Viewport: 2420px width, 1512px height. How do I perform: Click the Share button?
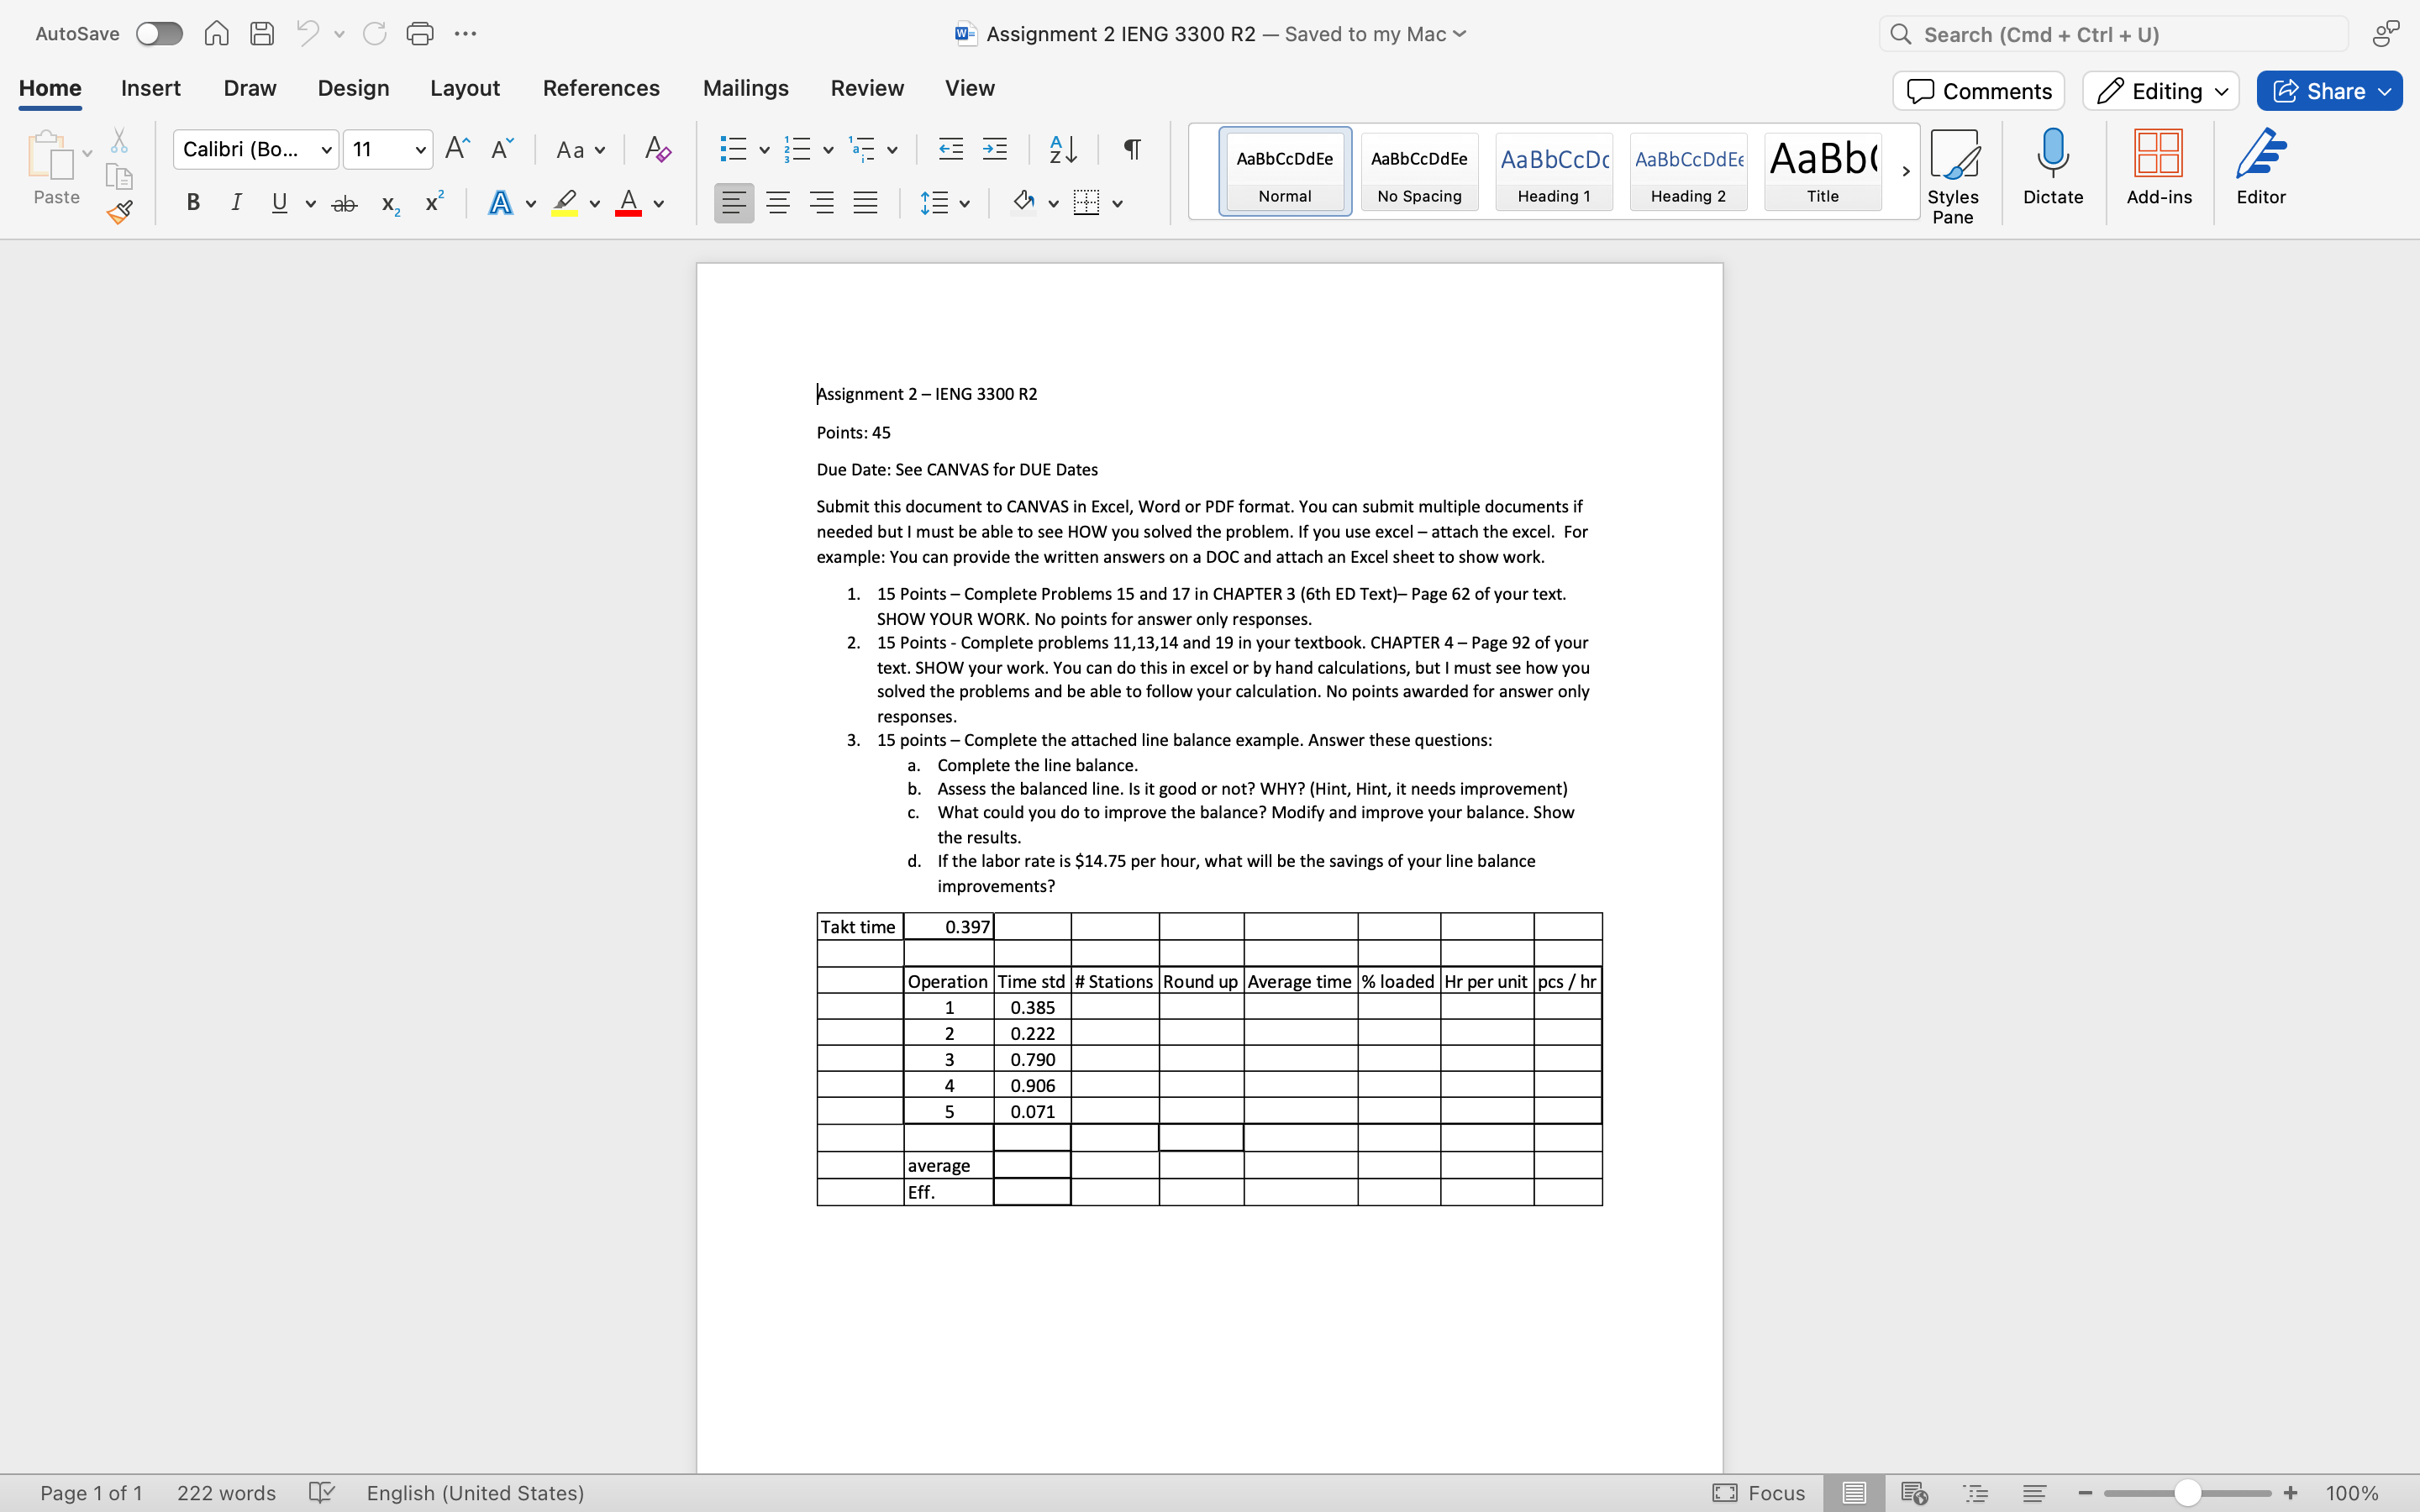click(2328, 90)
